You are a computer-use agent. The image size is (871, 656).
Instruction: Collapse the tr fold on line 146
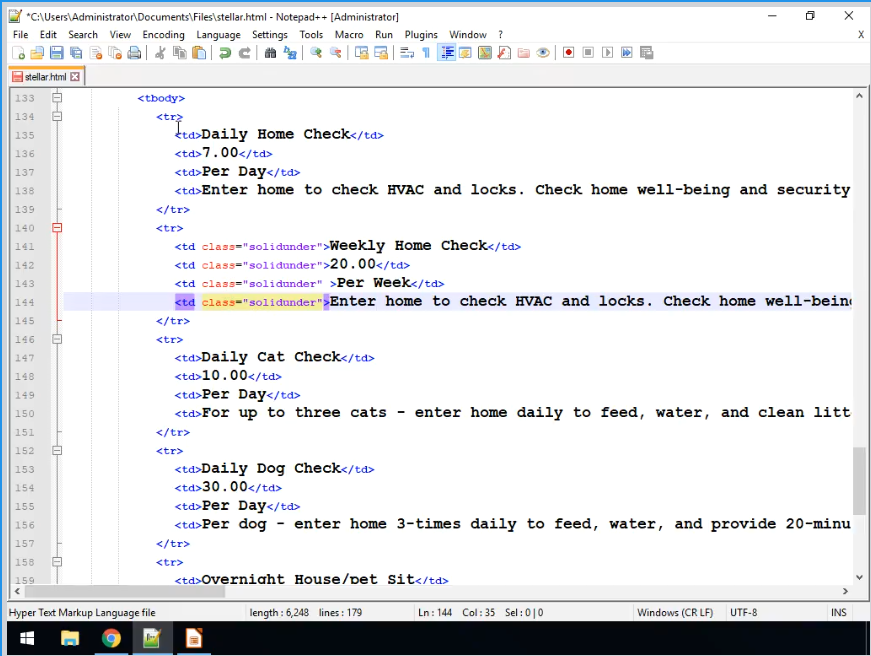coord(57,339)
